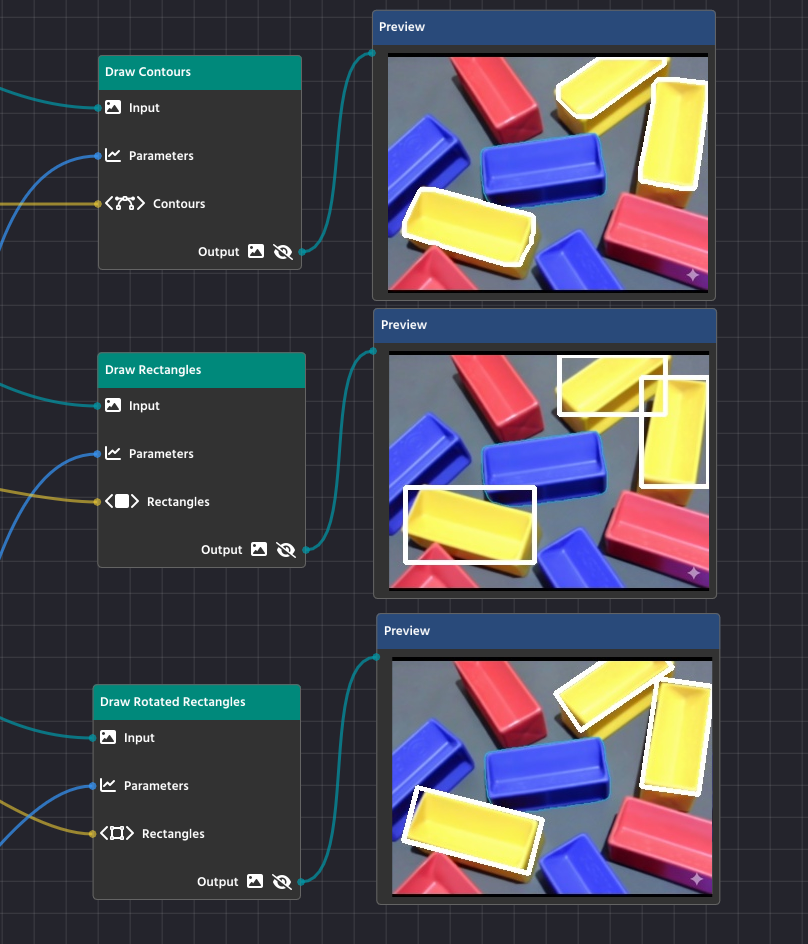Click the Contours curve icon in Draw Contours
This screenshot has height=944, width=808.
point(125,203)
